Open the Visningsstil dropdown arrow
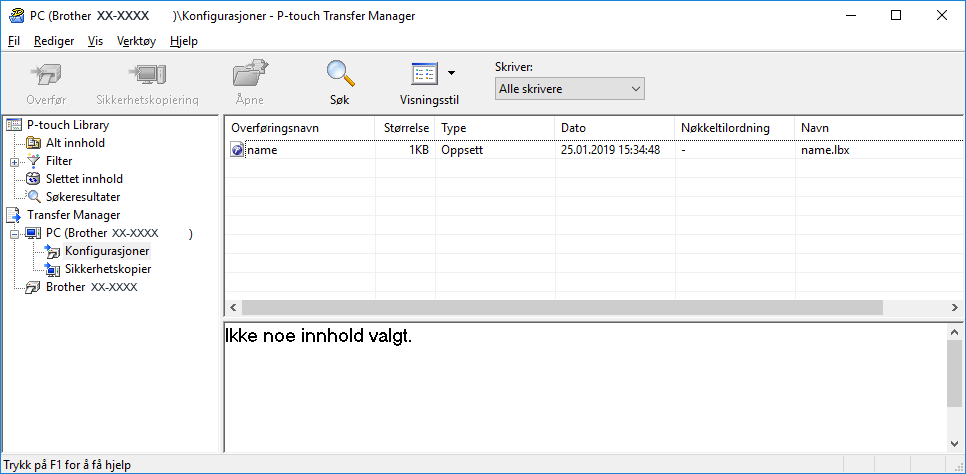 (452, 73)
